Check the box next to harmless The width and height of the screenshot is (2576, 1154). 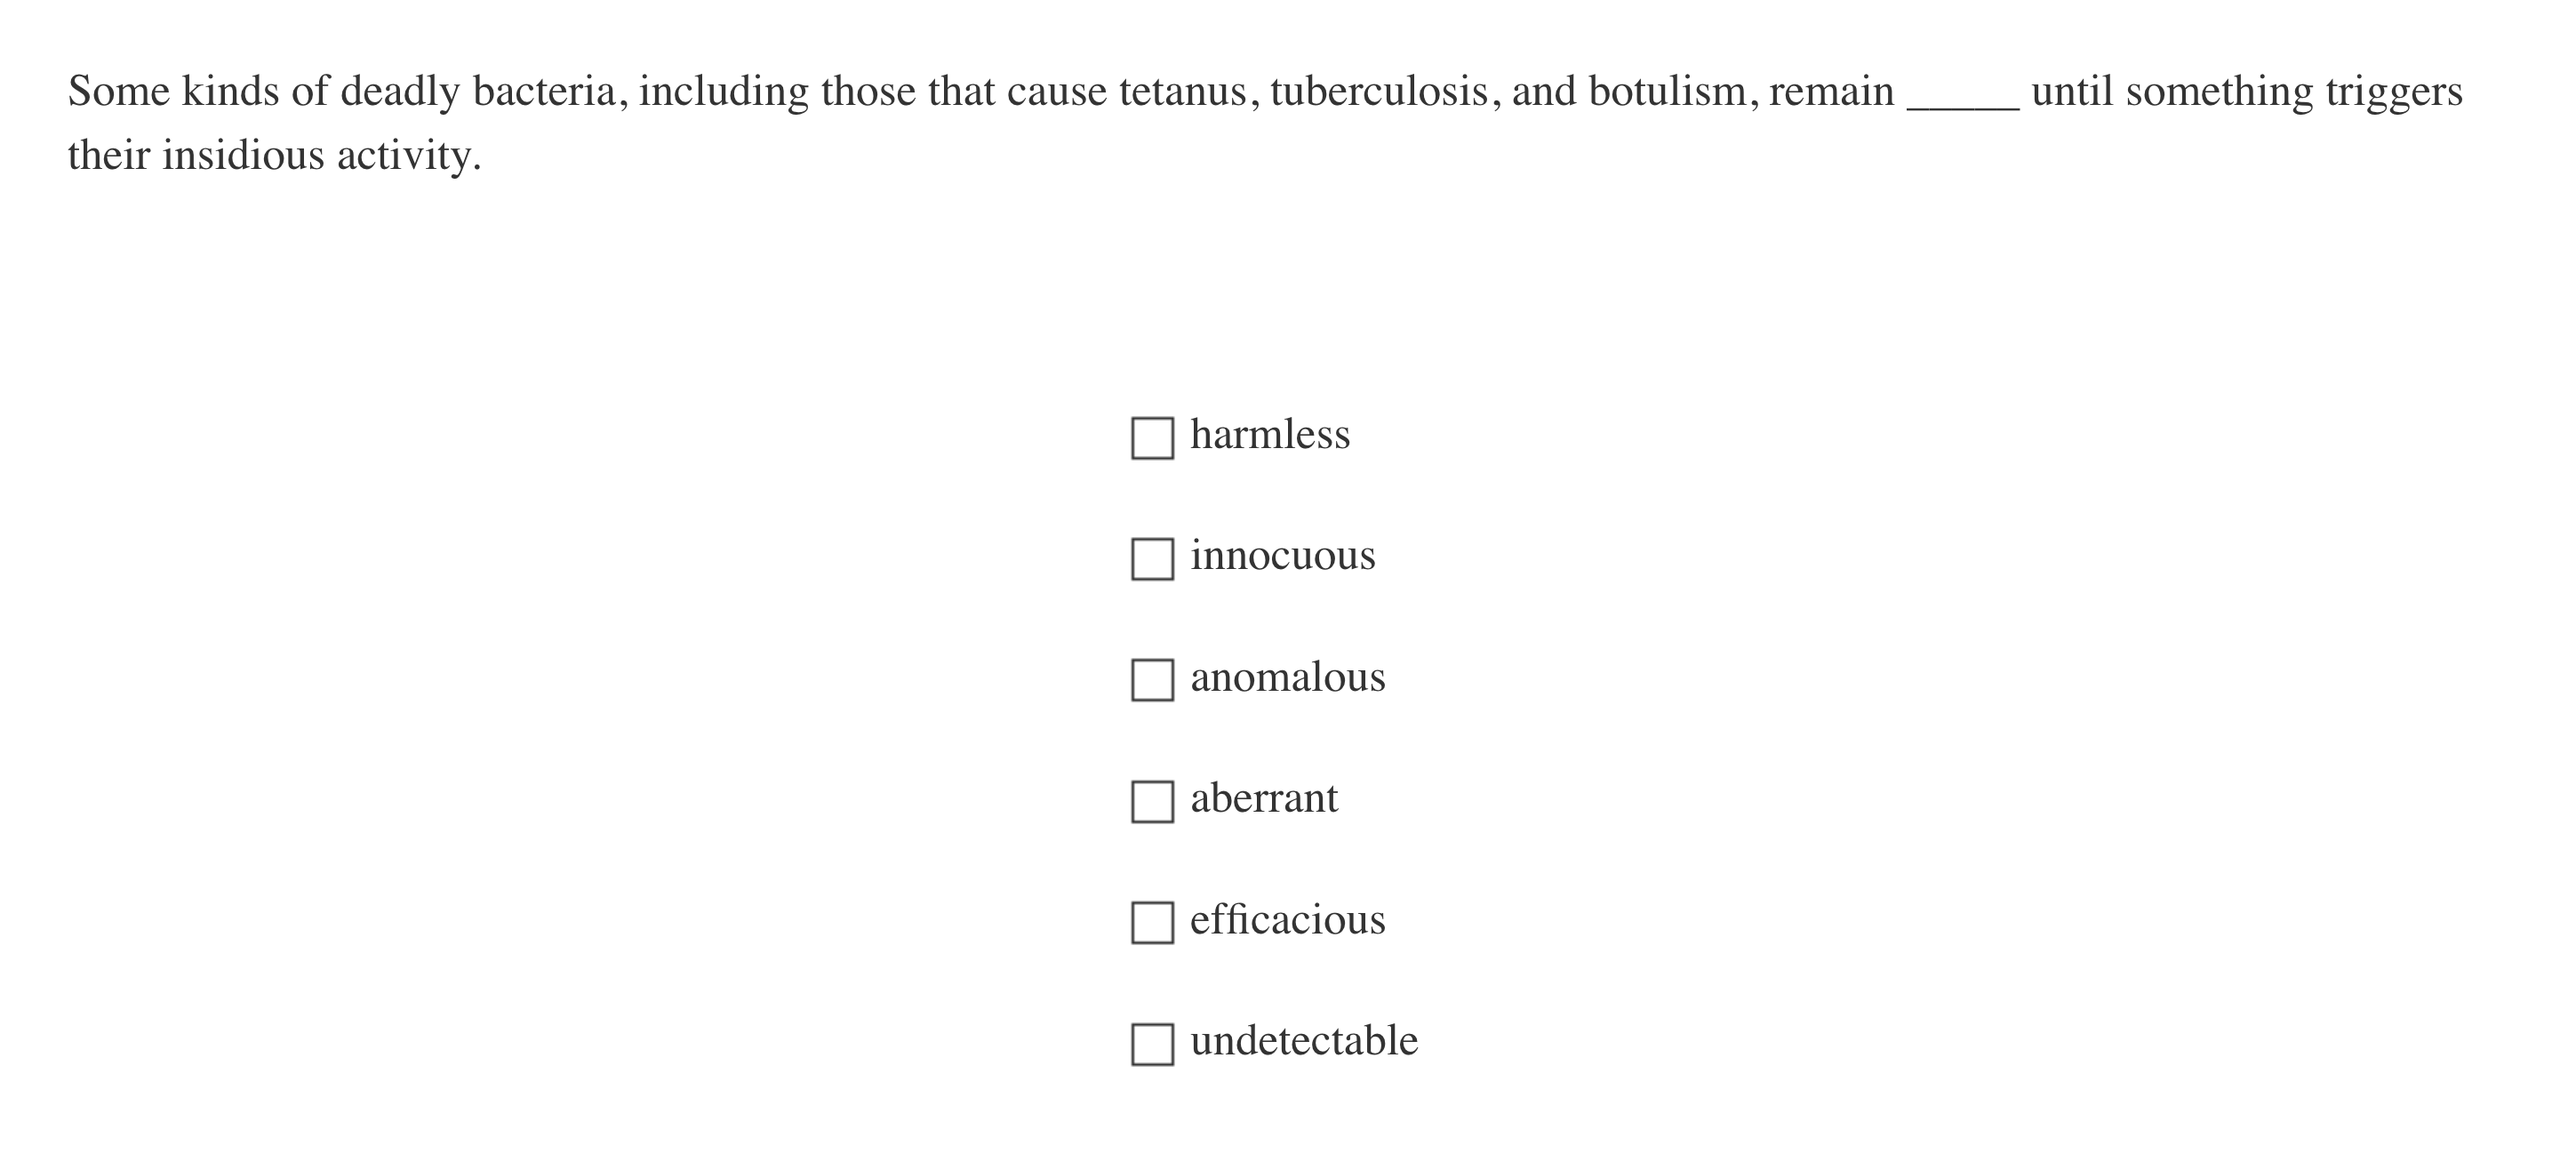[1152, 437]
